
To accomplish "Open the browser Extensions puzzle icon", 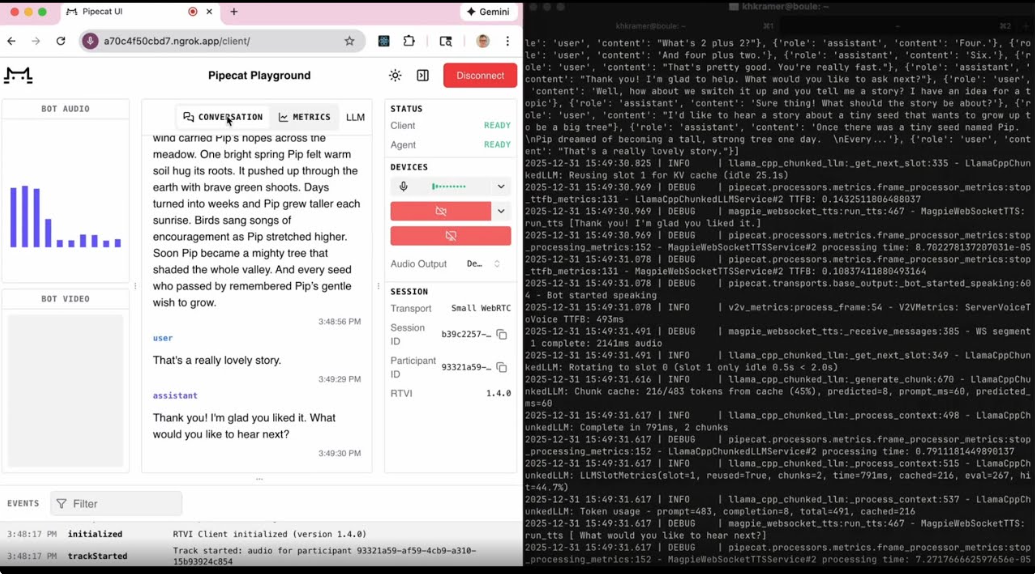I will (x=409, y=41).
